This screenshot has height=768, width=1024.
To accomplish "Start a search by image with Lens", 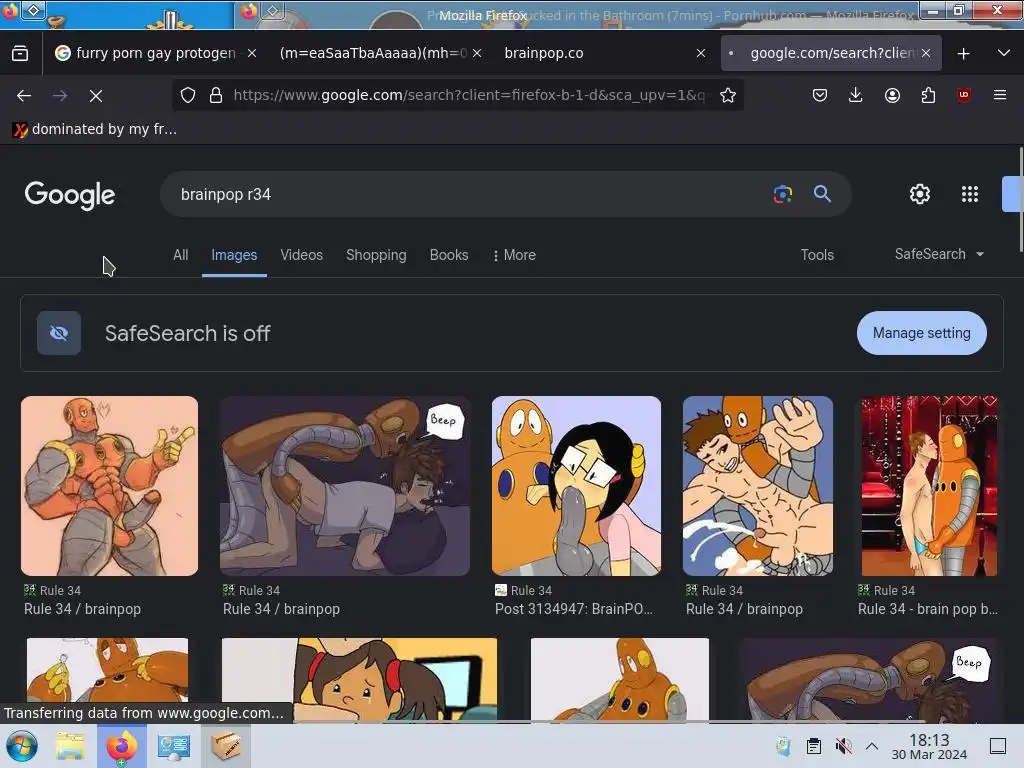I will point(782,194).
